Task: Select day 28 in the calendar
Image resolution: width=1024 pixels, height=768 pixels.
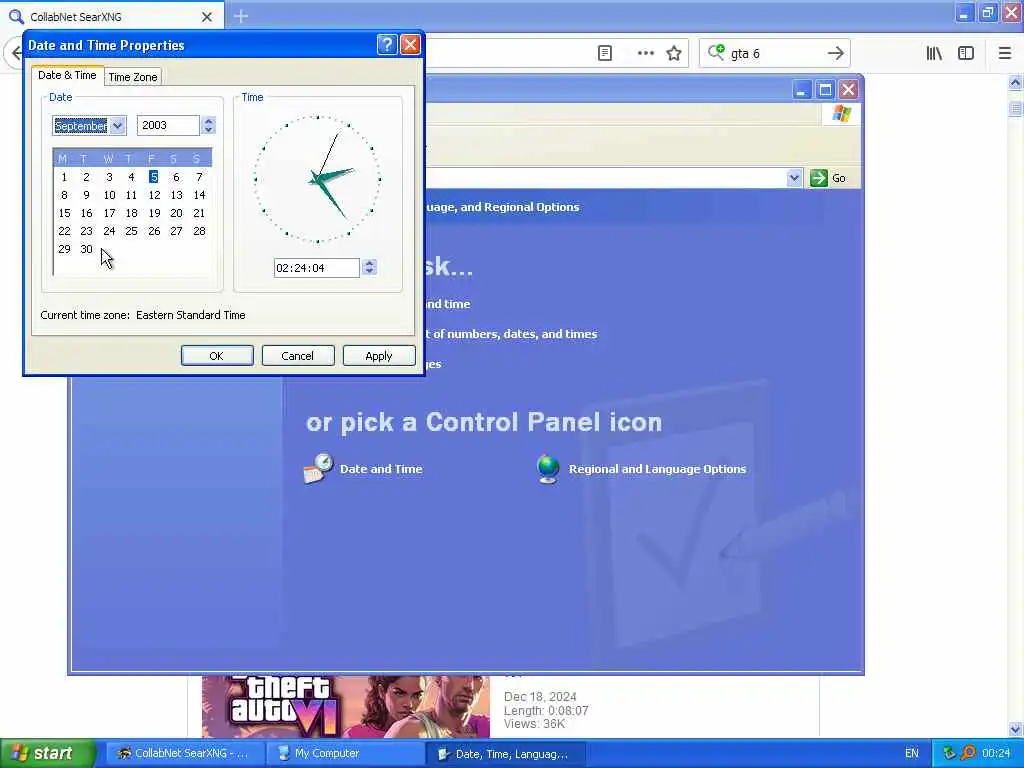Action: [199, 231]
